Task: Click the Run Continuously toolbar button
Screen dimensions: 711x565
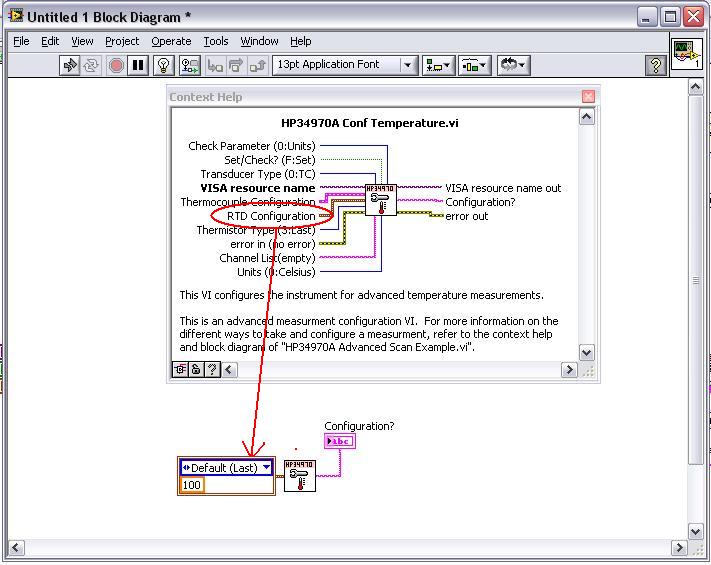Action: point(91,65)
